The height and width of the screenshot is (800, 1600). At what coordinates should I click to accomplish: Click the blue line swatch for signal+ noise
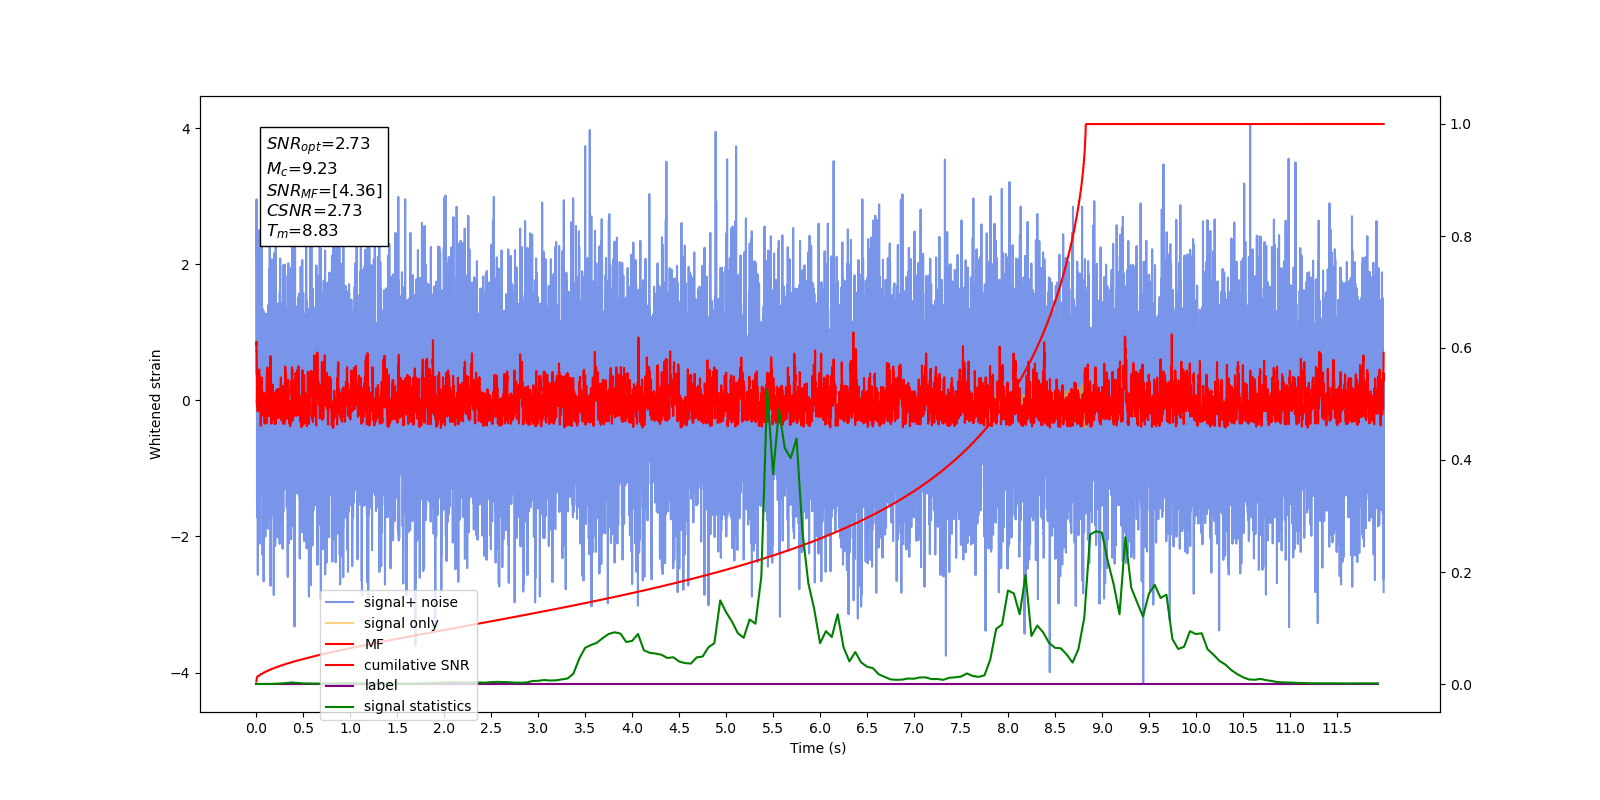tap(340, 602)
